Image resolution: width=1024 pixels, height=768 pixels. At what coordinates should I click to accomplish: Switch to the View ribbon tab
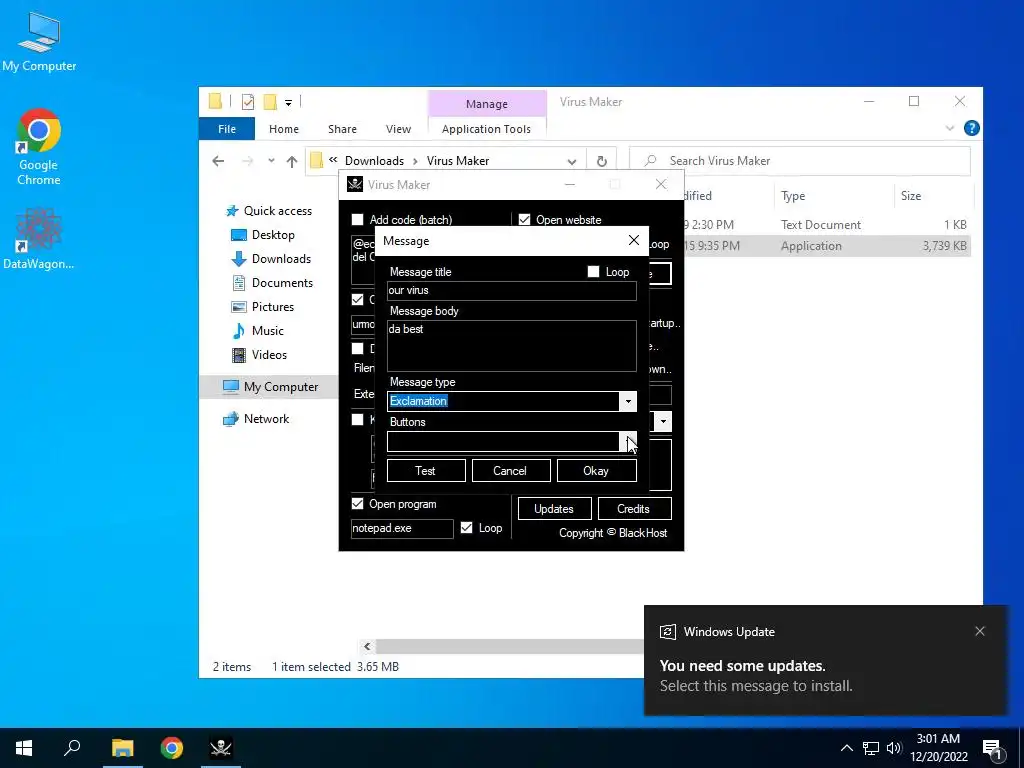point(398,129)
